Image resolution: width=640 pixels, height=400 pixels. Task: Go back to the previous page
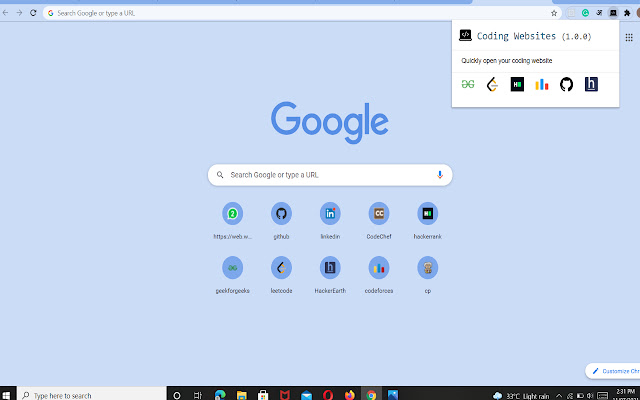coord(6,13)
